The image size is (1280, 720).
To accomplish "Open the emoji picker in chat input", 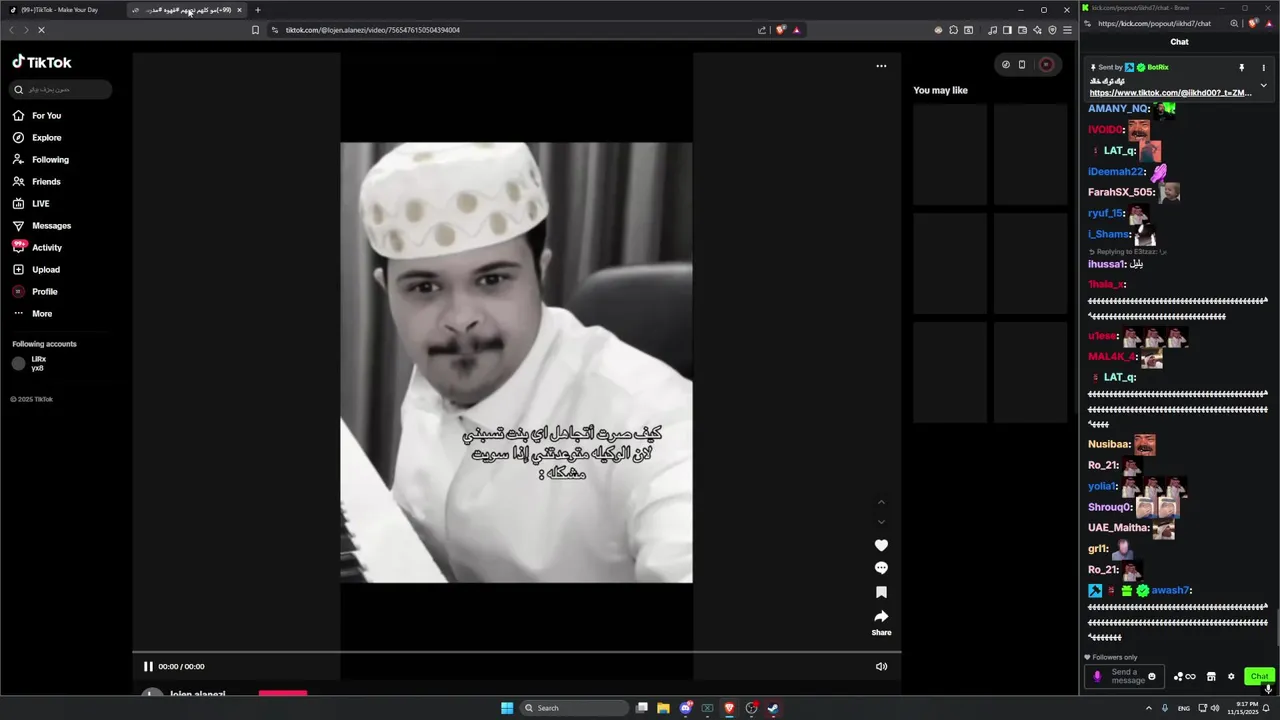I will (1152, 677).
